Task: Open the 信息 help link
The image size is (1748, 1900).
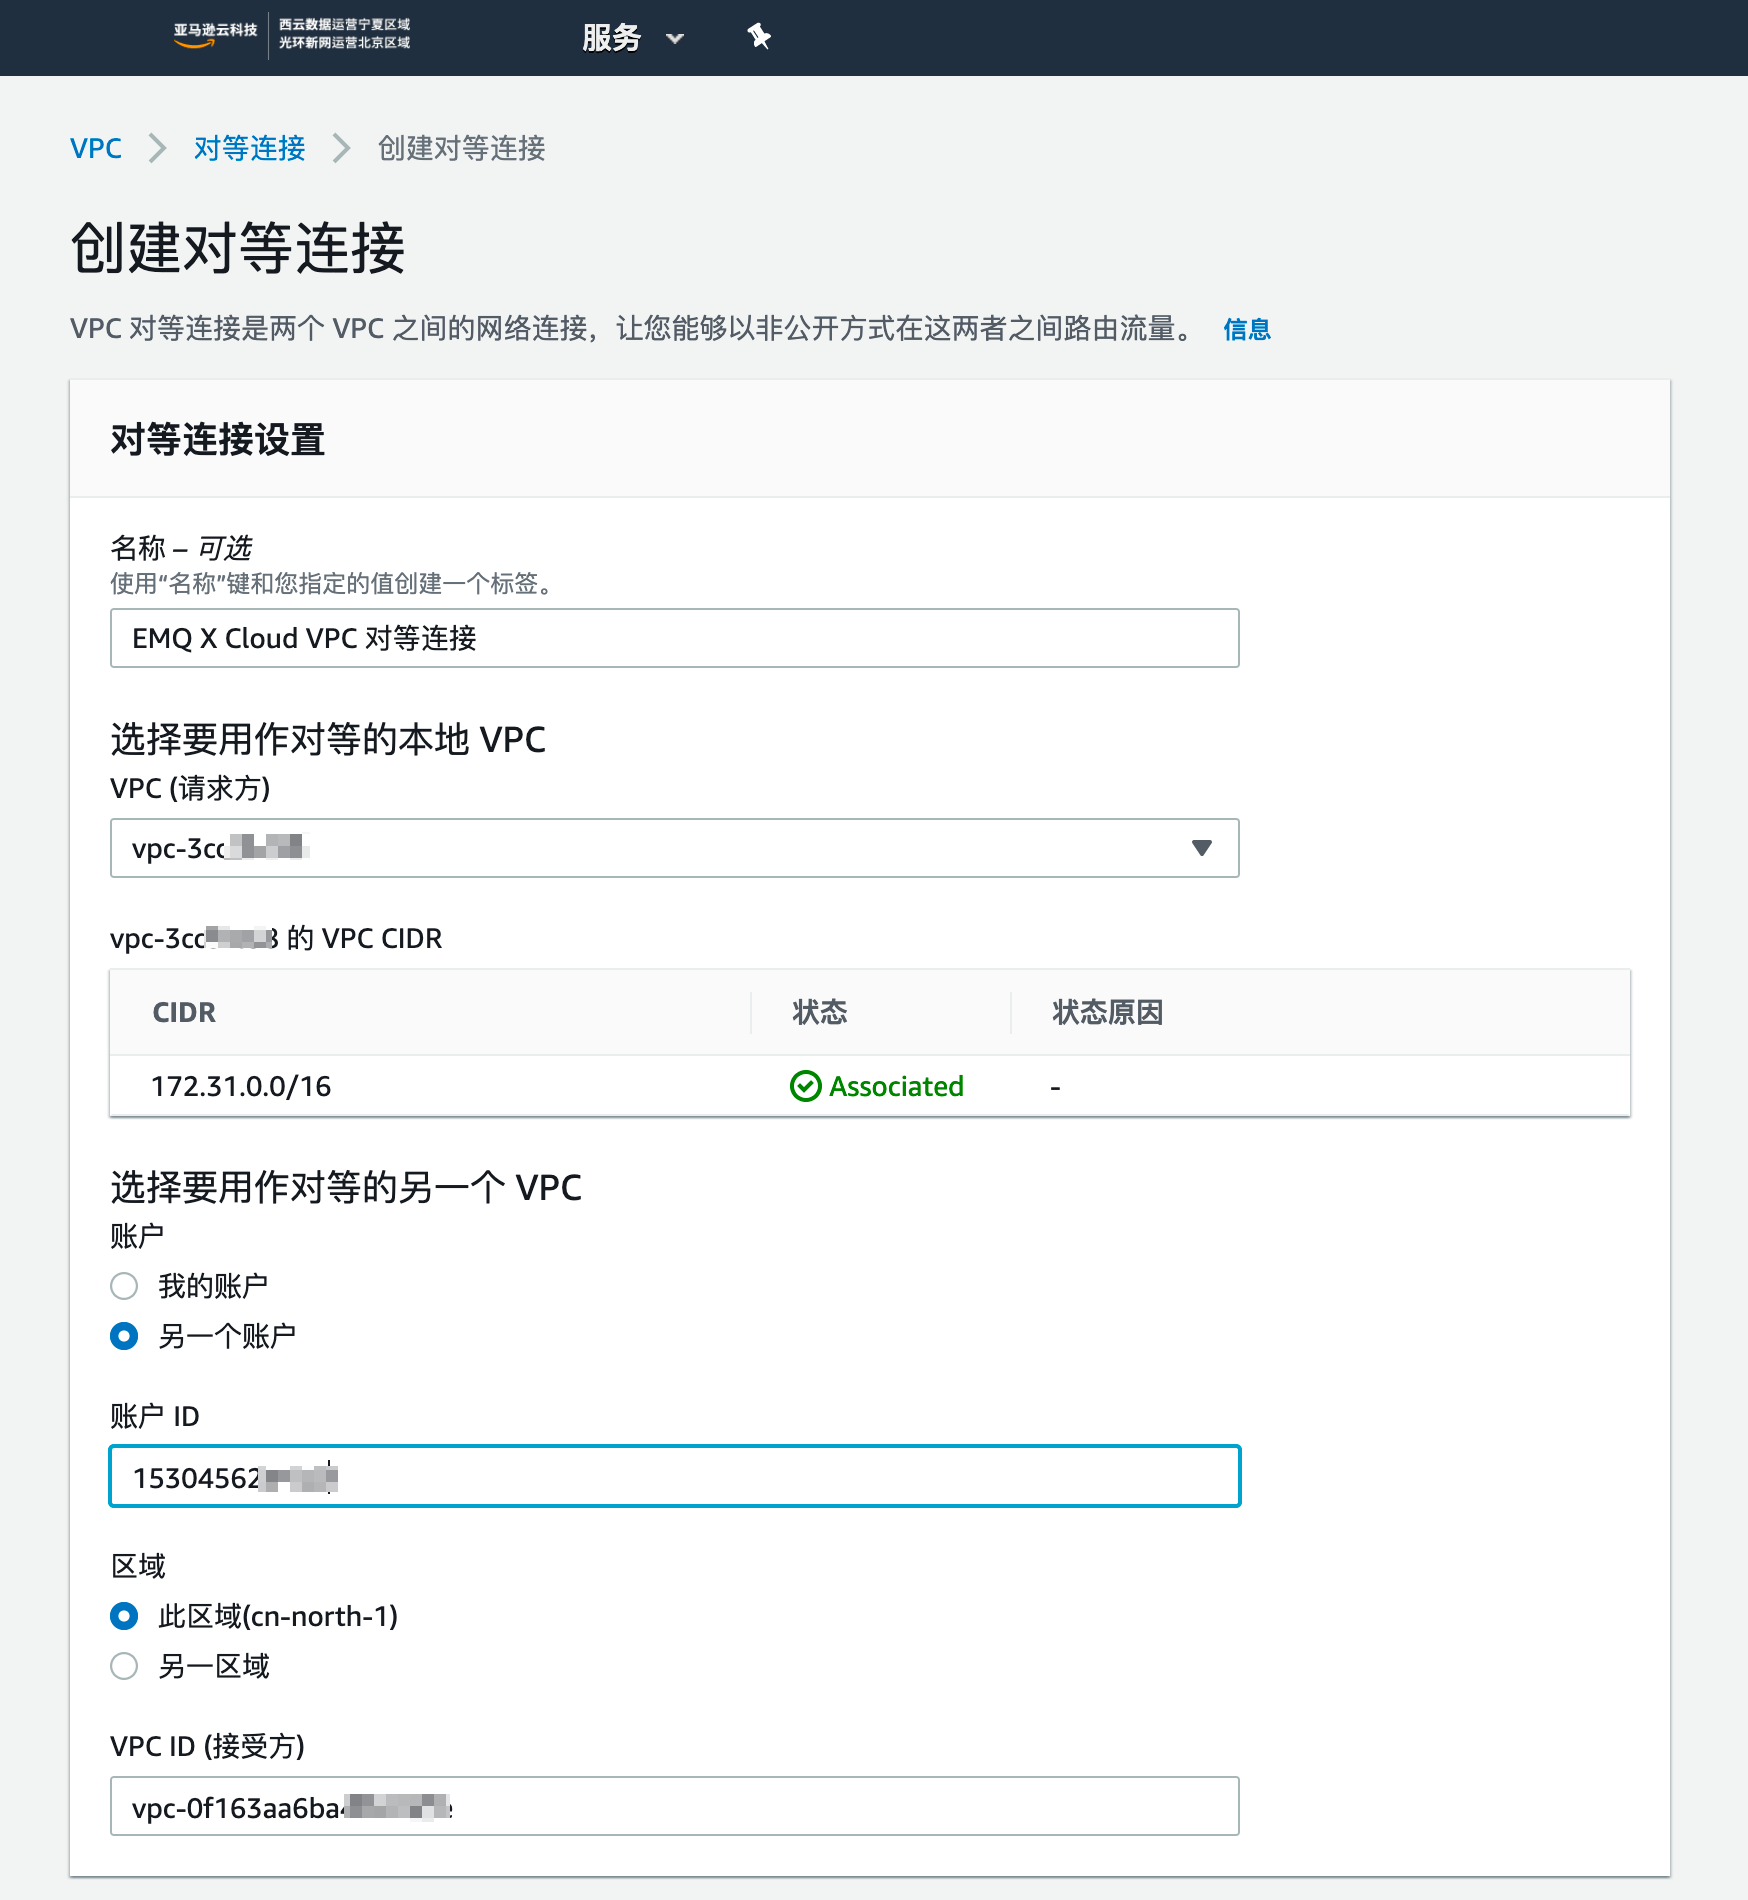Action: pos(1246,329)
